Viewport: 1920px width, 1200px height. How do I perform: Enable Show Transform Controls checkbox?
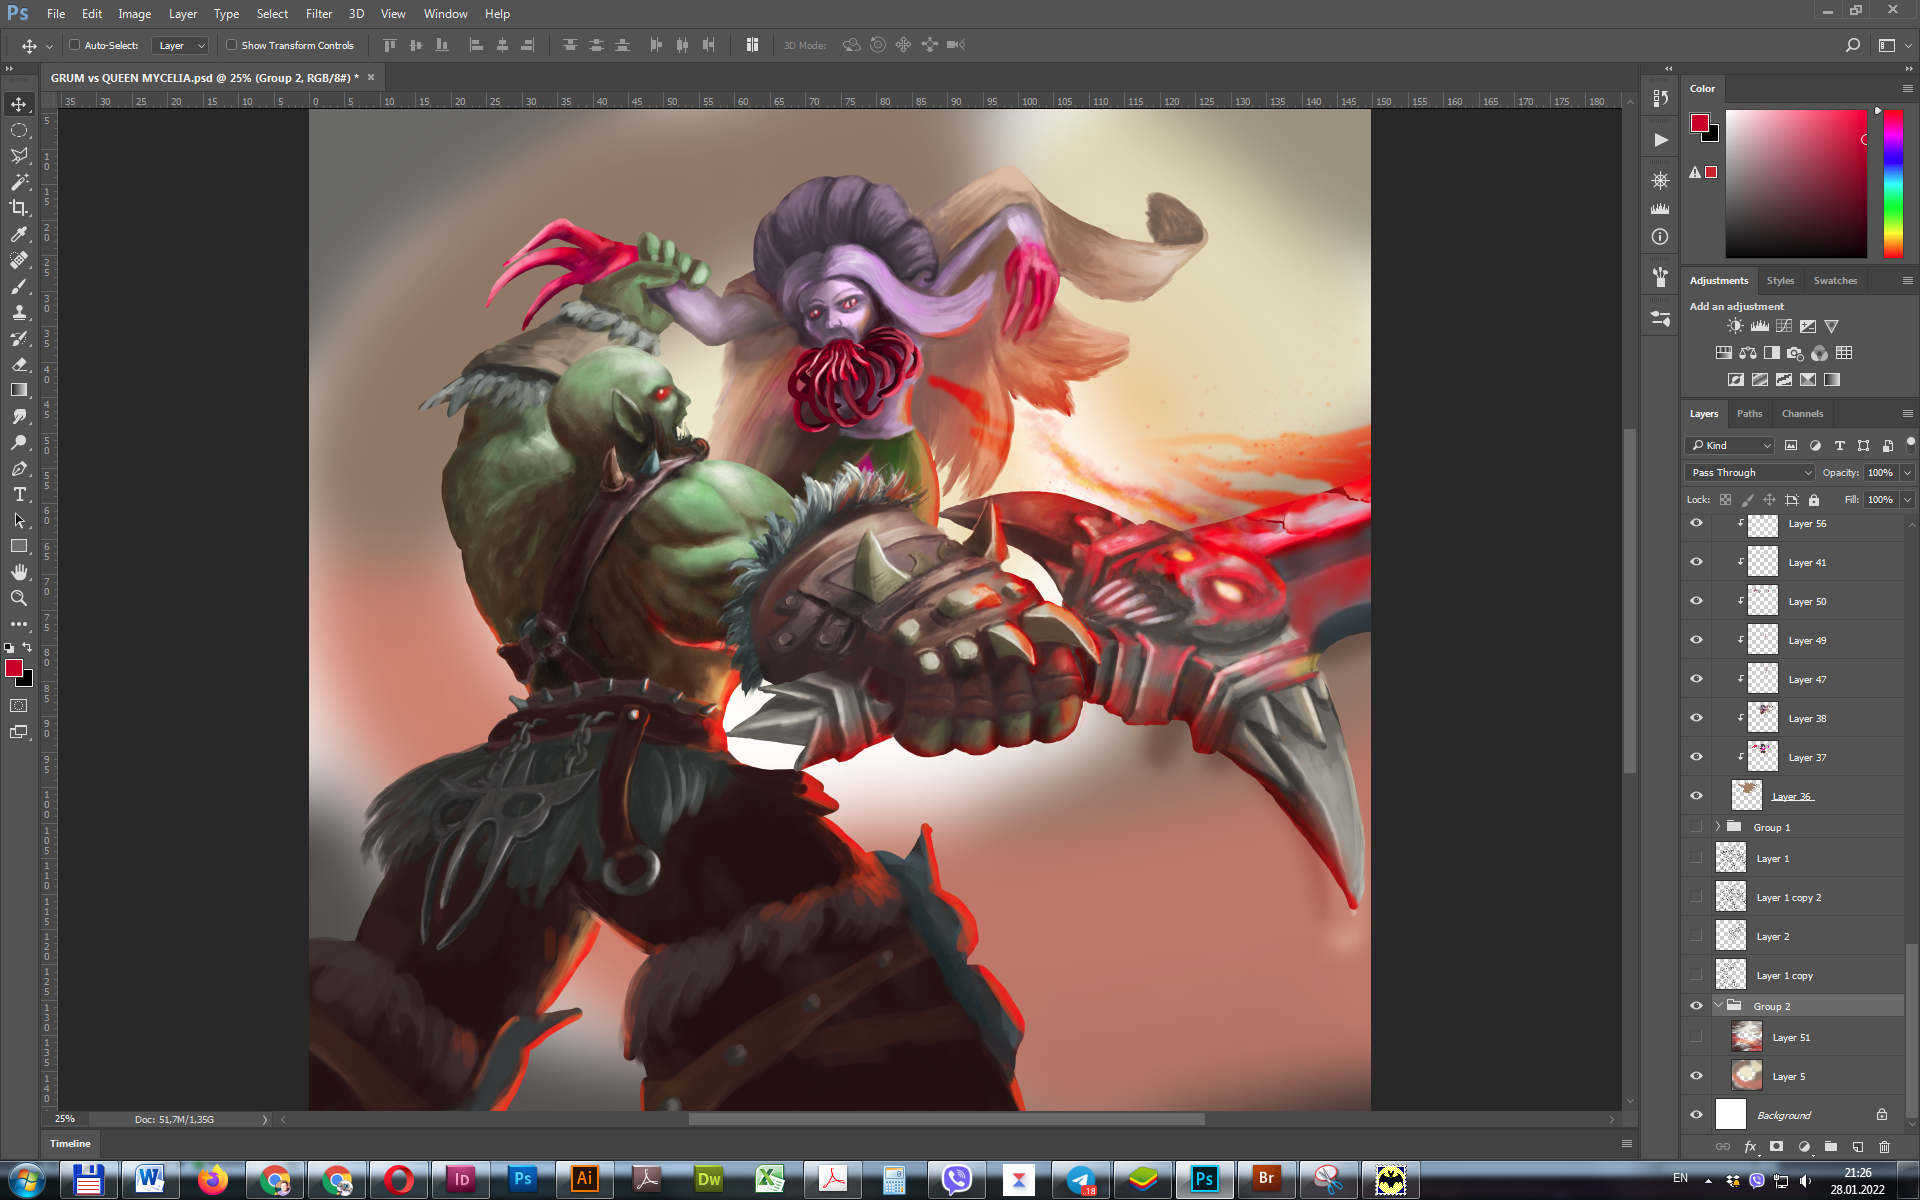tap(232, 45)
